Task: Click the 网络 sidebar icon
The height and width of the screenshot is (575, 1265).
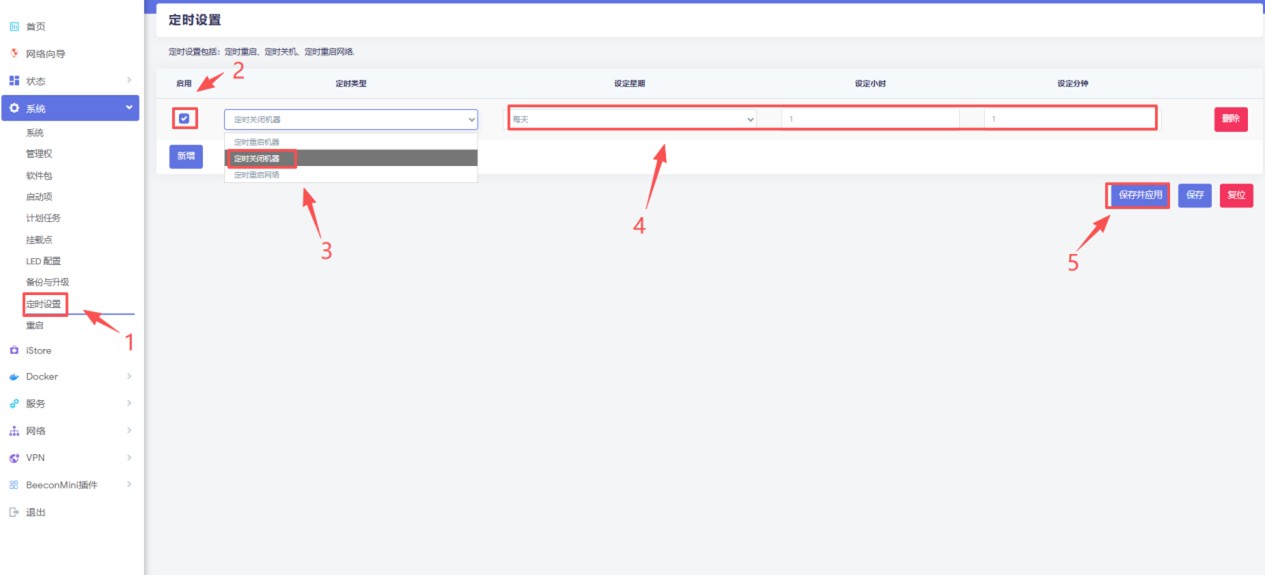Action: click(x=14, y=431)
